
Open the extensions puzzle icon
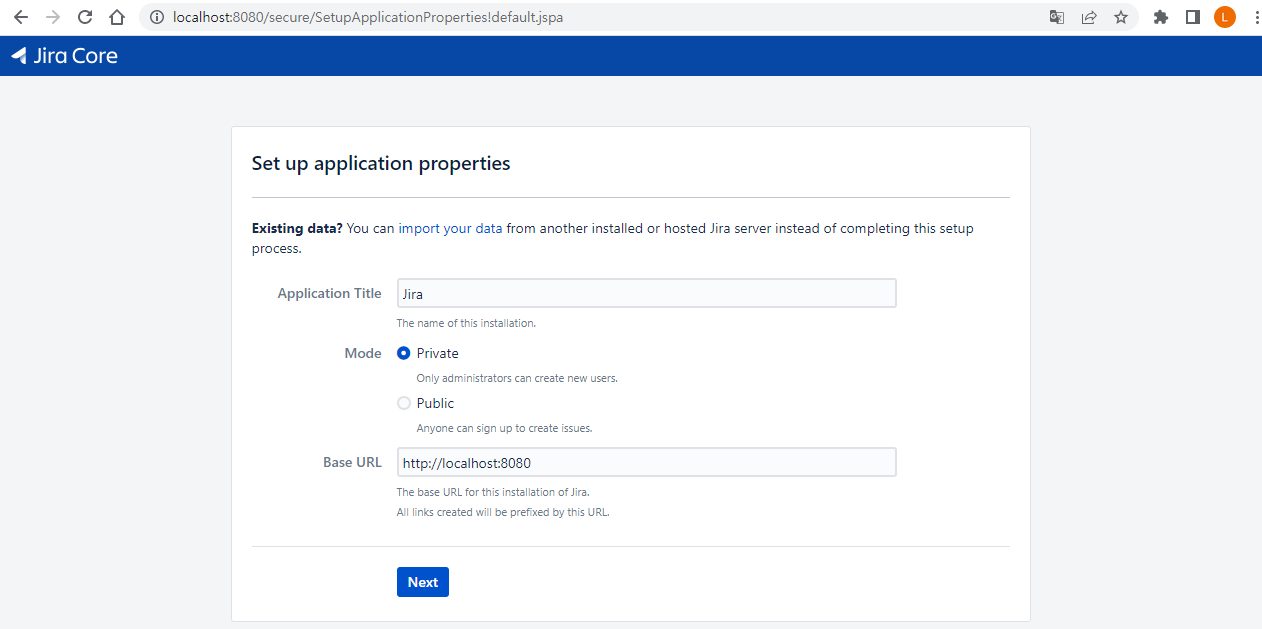point(1161,17)
